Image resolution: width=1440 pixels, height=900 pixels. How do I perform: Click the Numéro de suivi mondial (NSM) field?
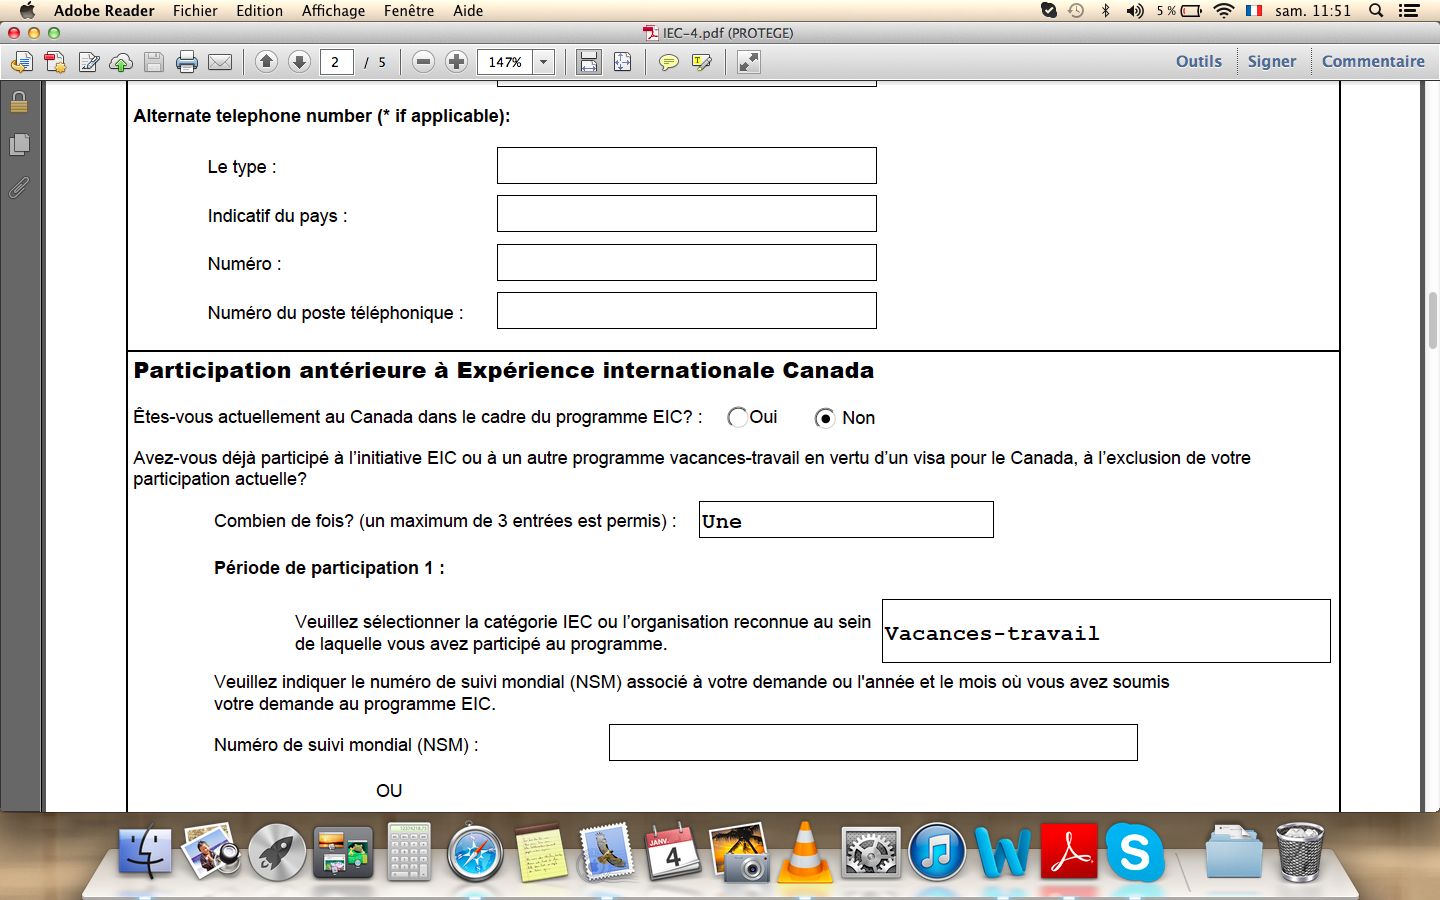pyautogui.click(x=872, y=743)
